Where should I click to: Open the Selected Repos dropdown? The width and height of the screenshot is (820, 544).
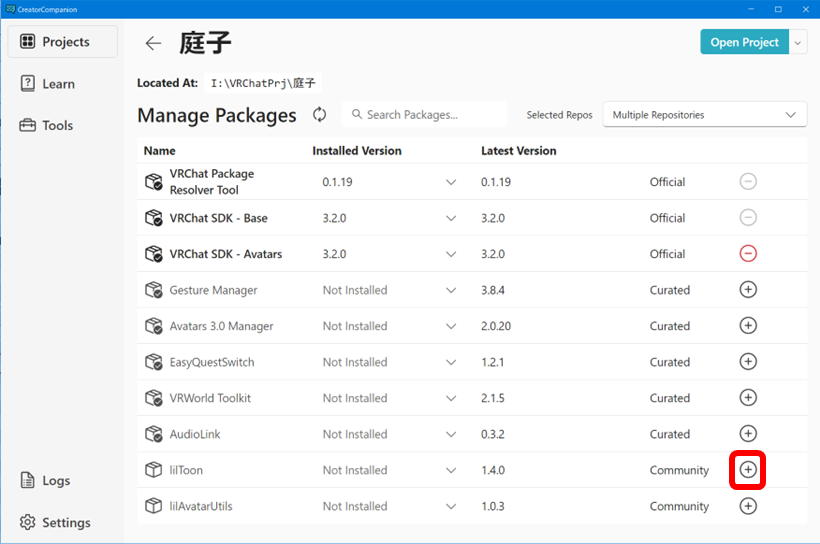(x=704, y=115)
